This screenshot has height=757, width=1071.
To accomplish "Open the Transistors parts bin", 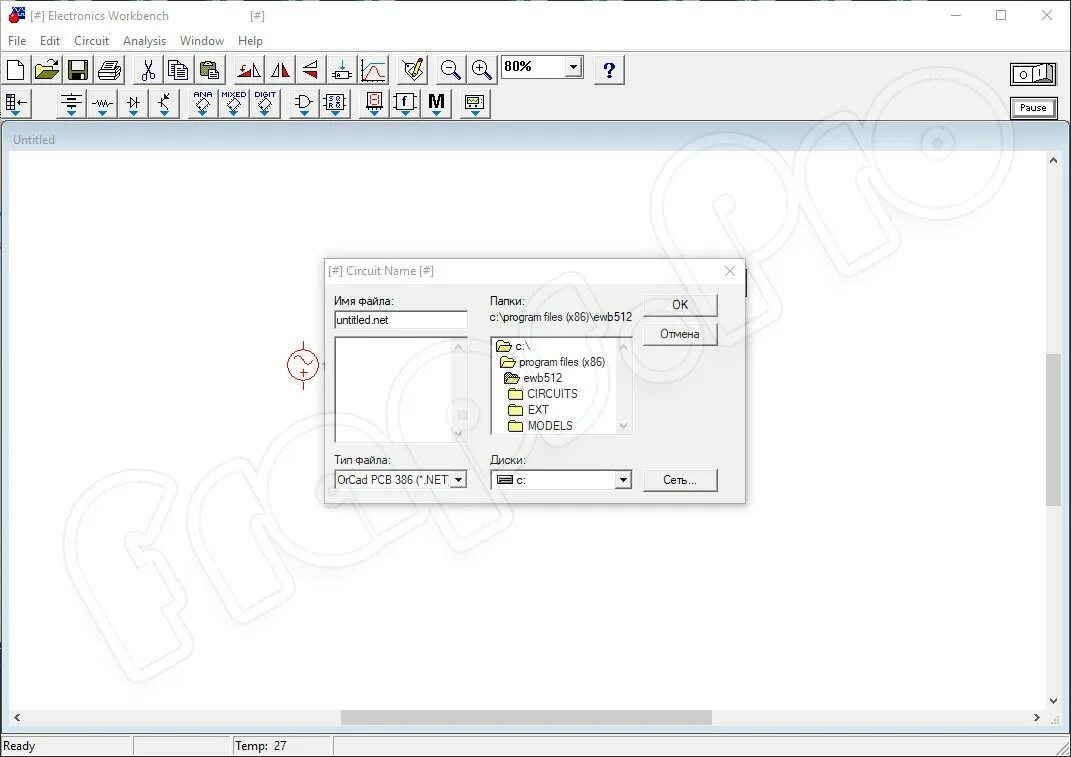I will pyautogui.click(x=165, y=104).
